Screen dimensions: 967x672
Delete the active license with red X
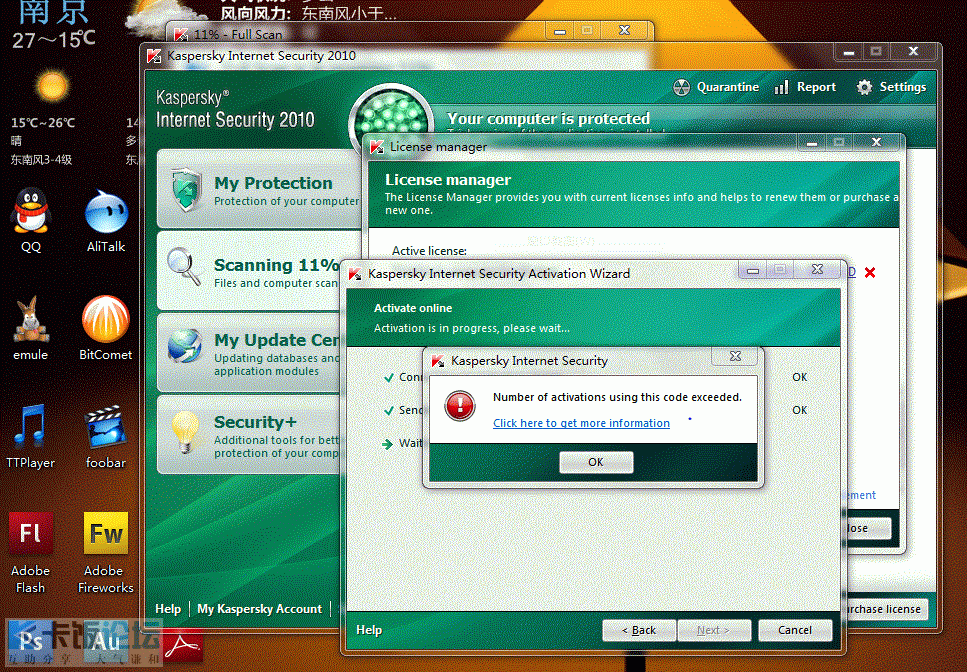870,272
